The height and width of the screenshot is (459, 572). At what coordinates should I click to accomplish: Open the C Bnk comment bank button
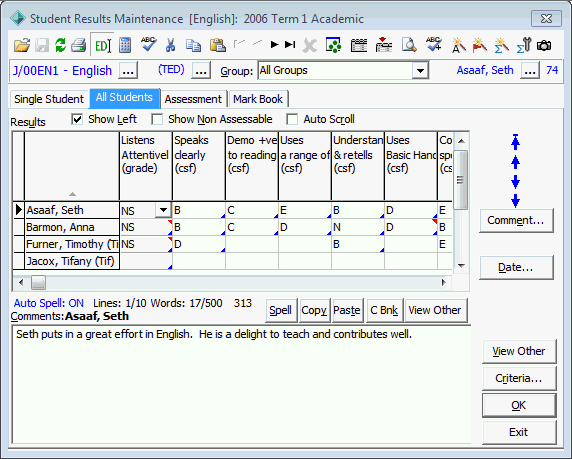point(384,310)
